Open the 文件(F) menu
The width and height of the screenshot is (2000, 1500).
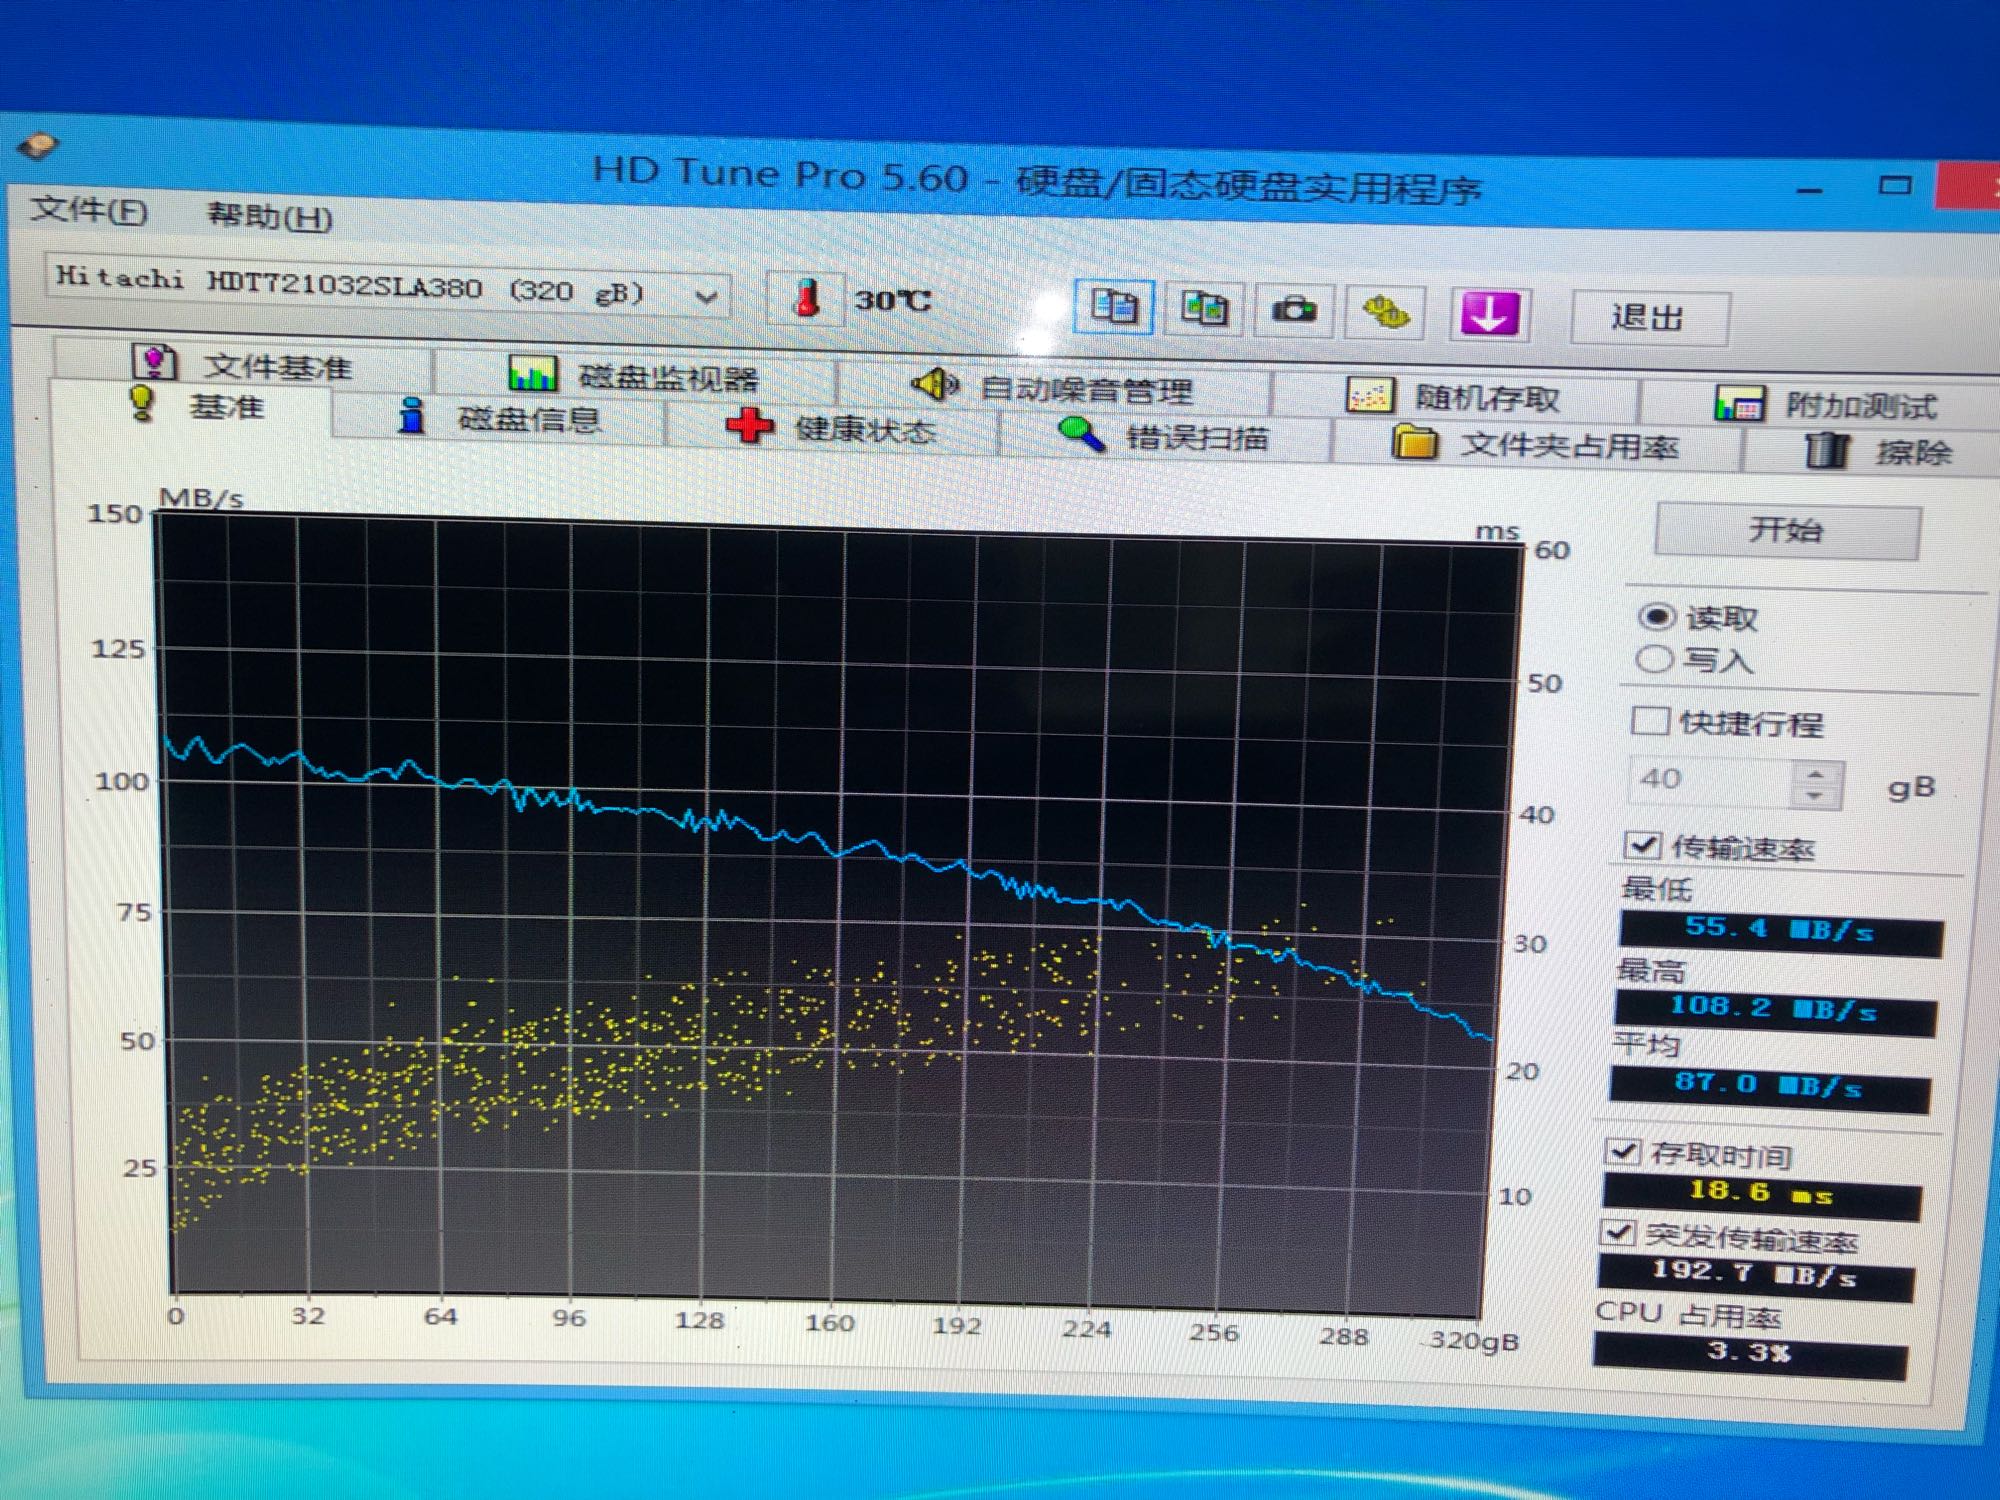tap(89, 211)
